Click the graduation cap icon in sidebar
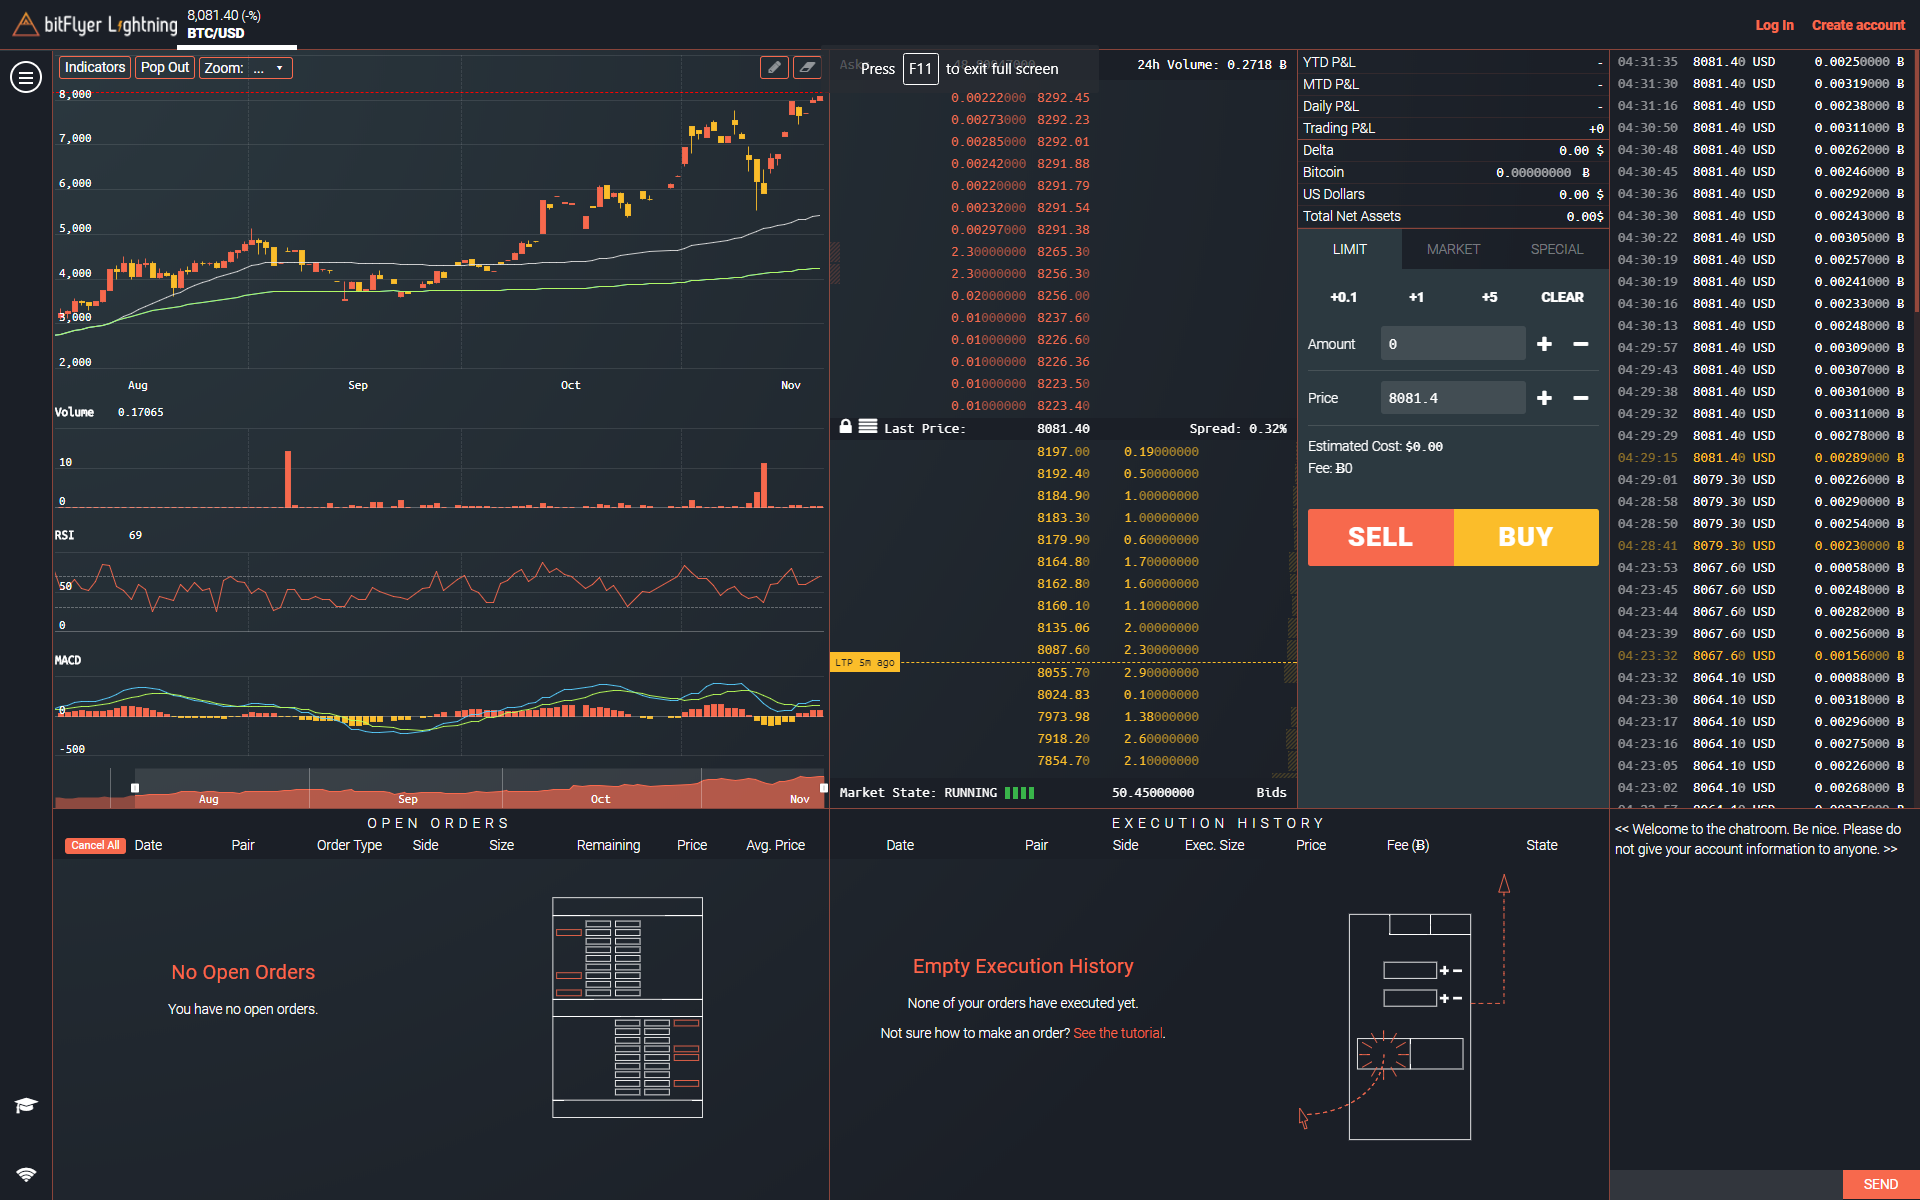1920x1200 pixels. [x=23, y=1105]
